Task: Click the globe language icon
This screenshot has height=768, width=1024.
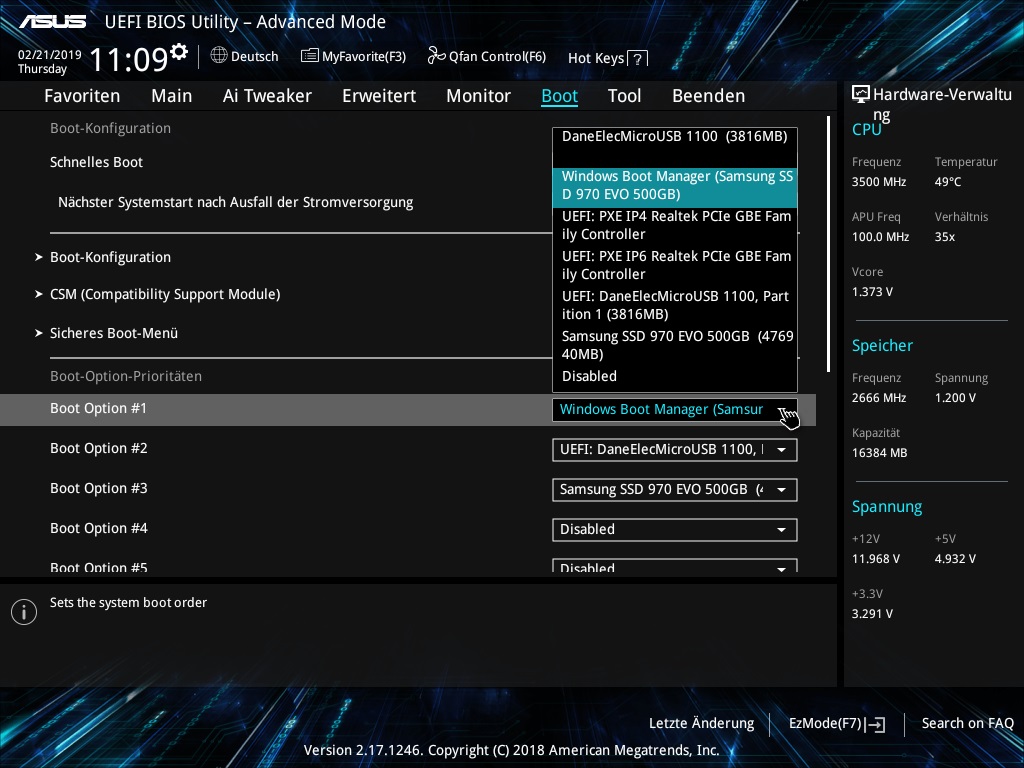Action: tap(219, 56)
